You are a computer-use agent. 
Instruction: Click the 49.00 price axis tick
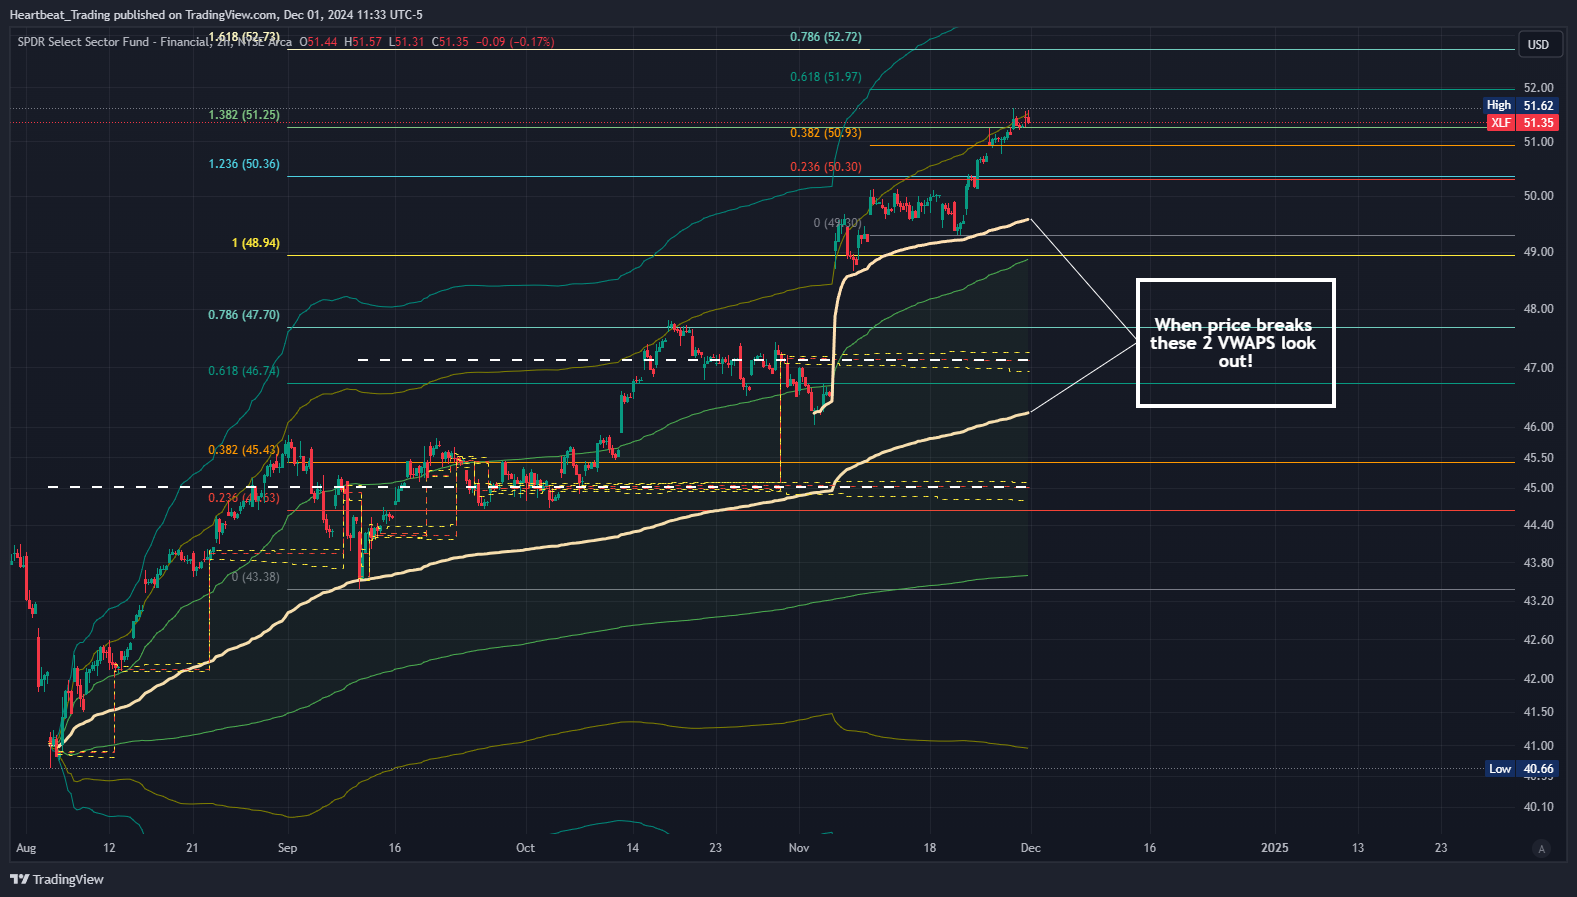coord(1538,252)
